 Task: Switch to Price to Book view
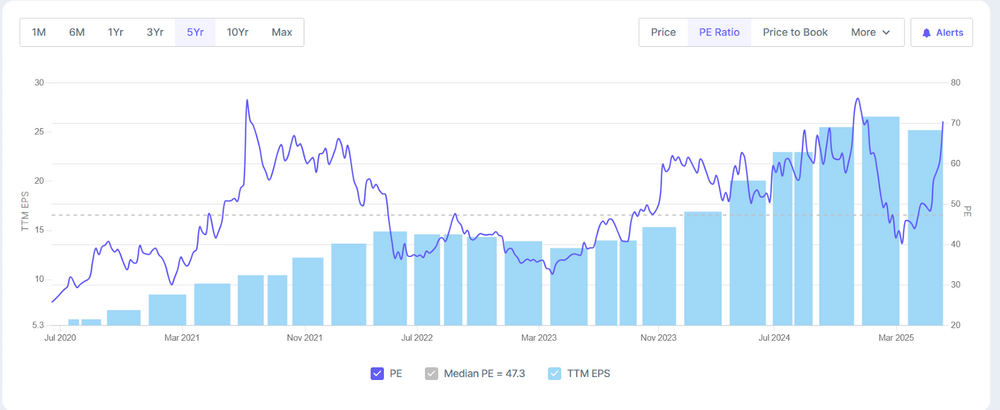click(795, 32)
